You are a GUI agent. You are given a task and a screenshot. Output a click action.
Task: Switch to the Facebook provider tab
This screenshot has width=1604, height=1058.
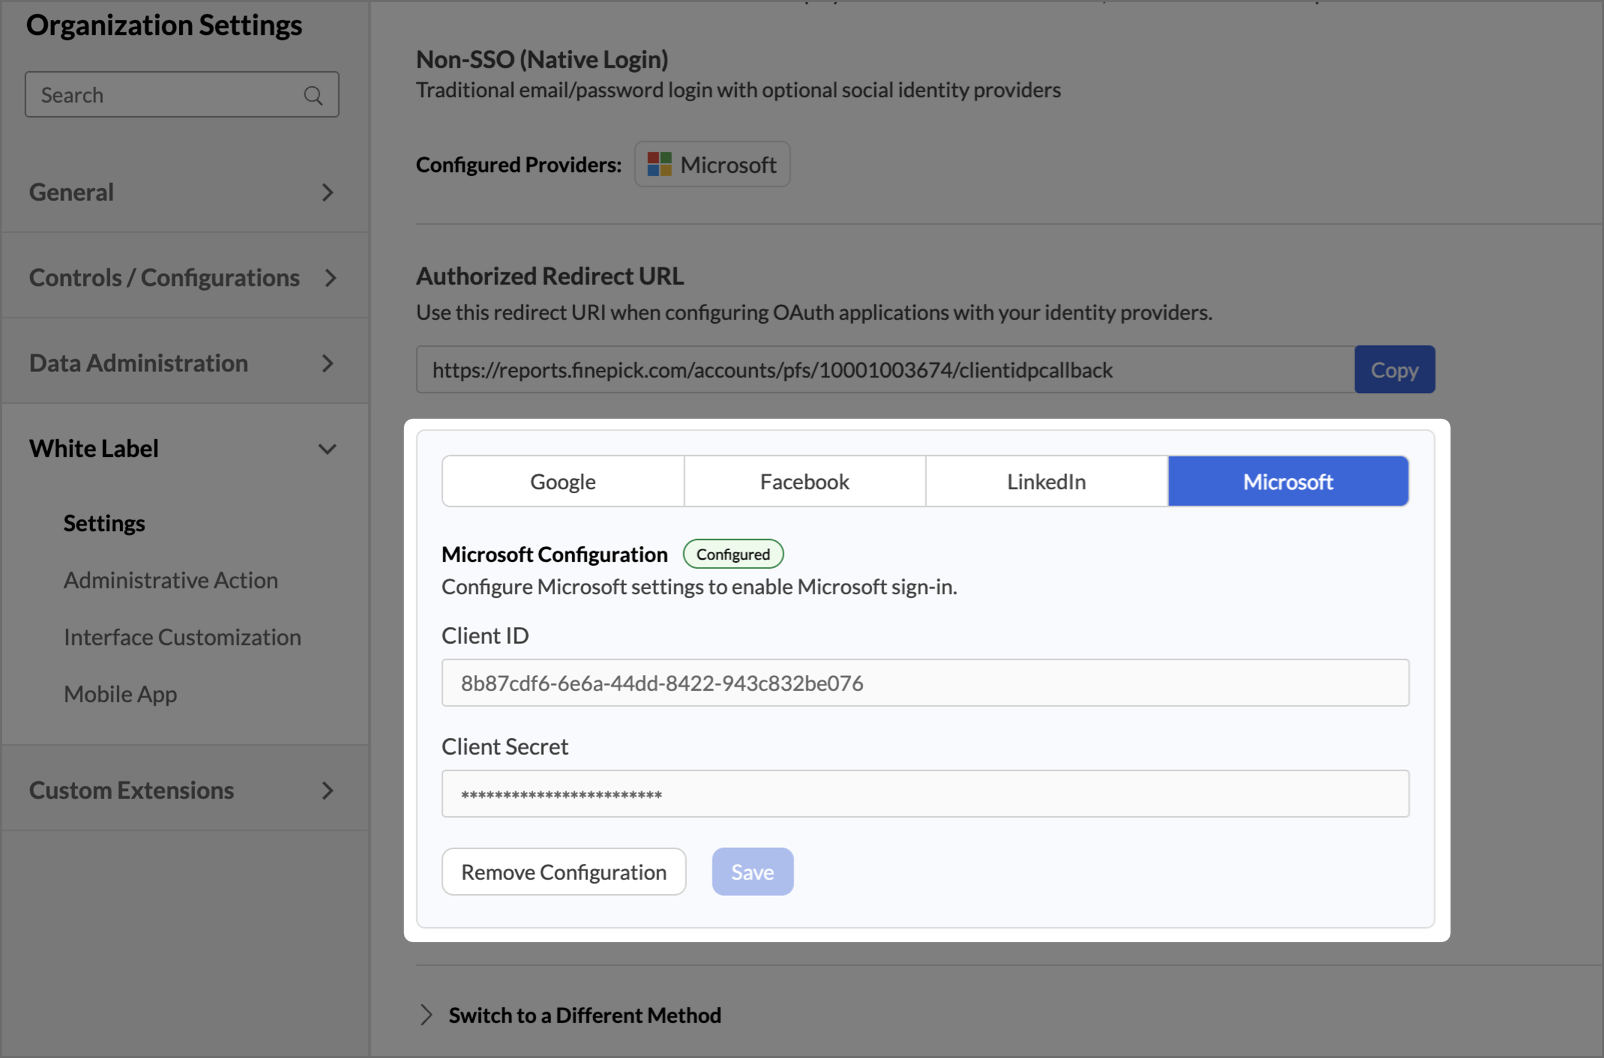coord(805,481)
